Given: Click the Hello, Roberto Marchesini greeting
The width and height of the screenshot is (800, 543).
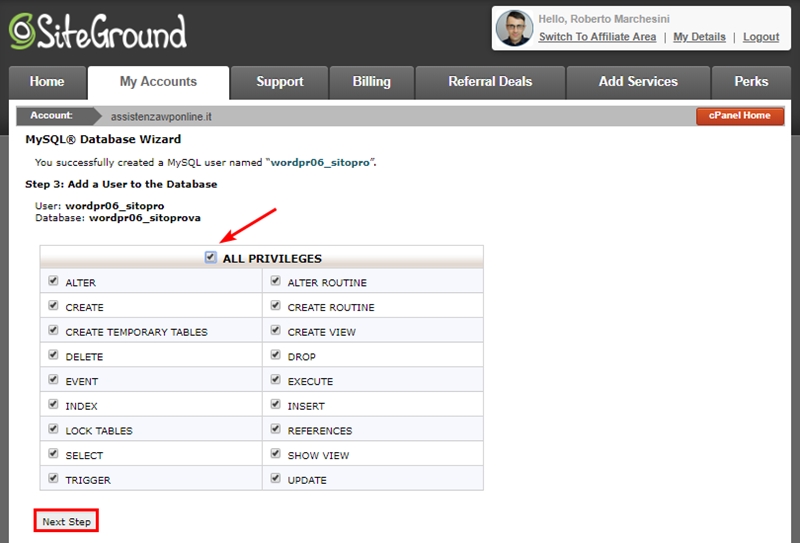Looking at the screenshot, I should (604, 19).
